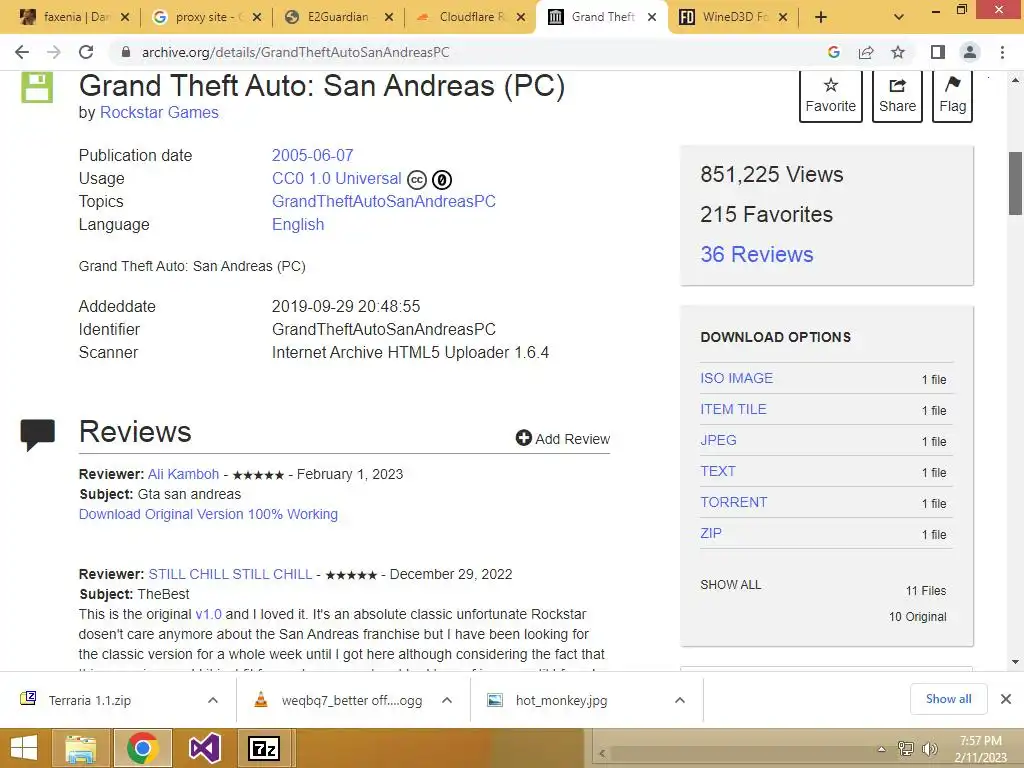Open downloaded Terraria 1.1.zip file
The height and width of the screenshot is (768, 1024).
point(89,700)
